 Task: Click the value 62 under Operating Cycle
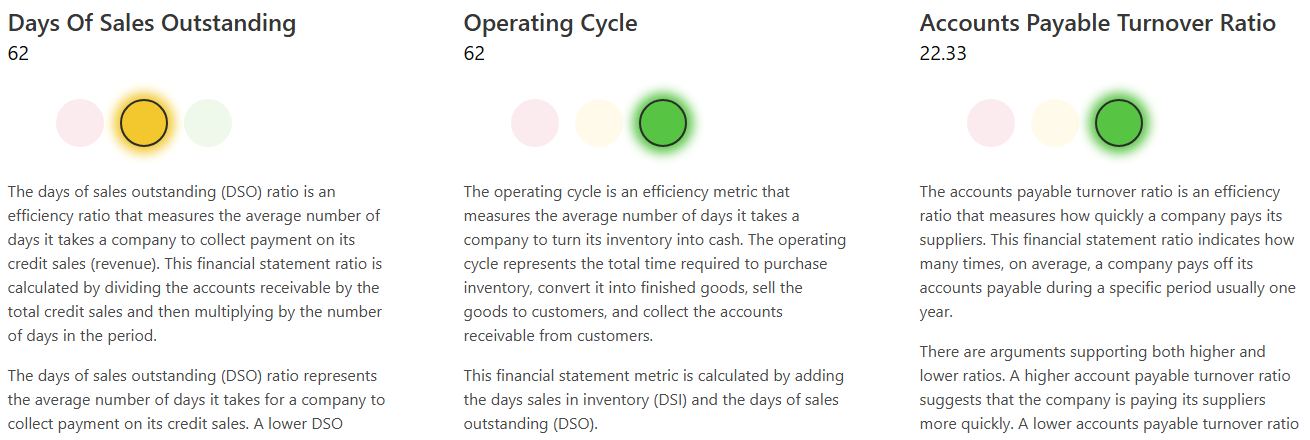pos(474,54)
